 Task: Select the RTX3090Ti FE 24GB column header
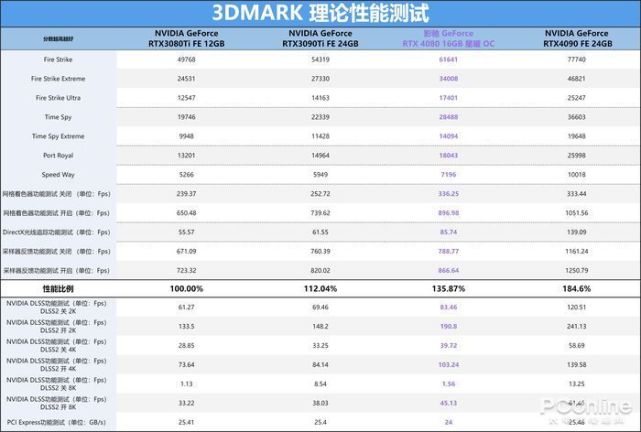coord(320,38)
